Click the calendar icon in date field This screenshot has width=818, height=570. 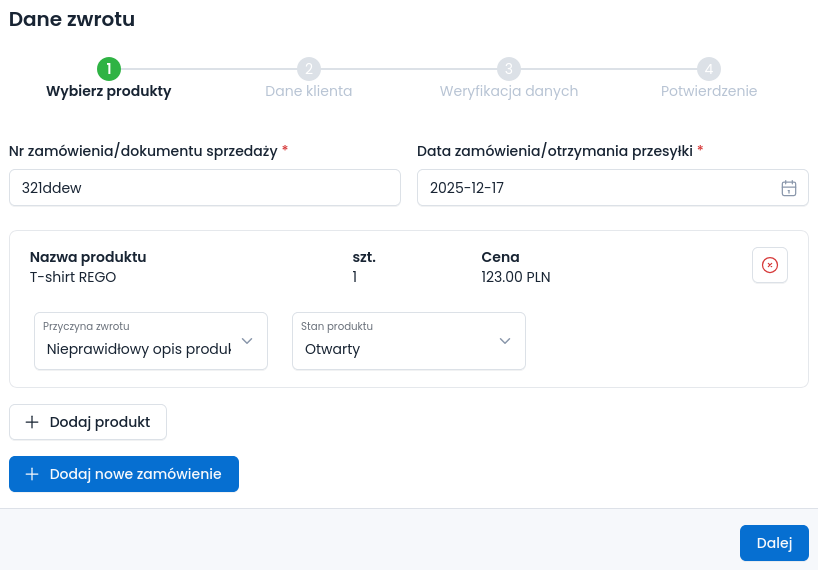point(788,188)
